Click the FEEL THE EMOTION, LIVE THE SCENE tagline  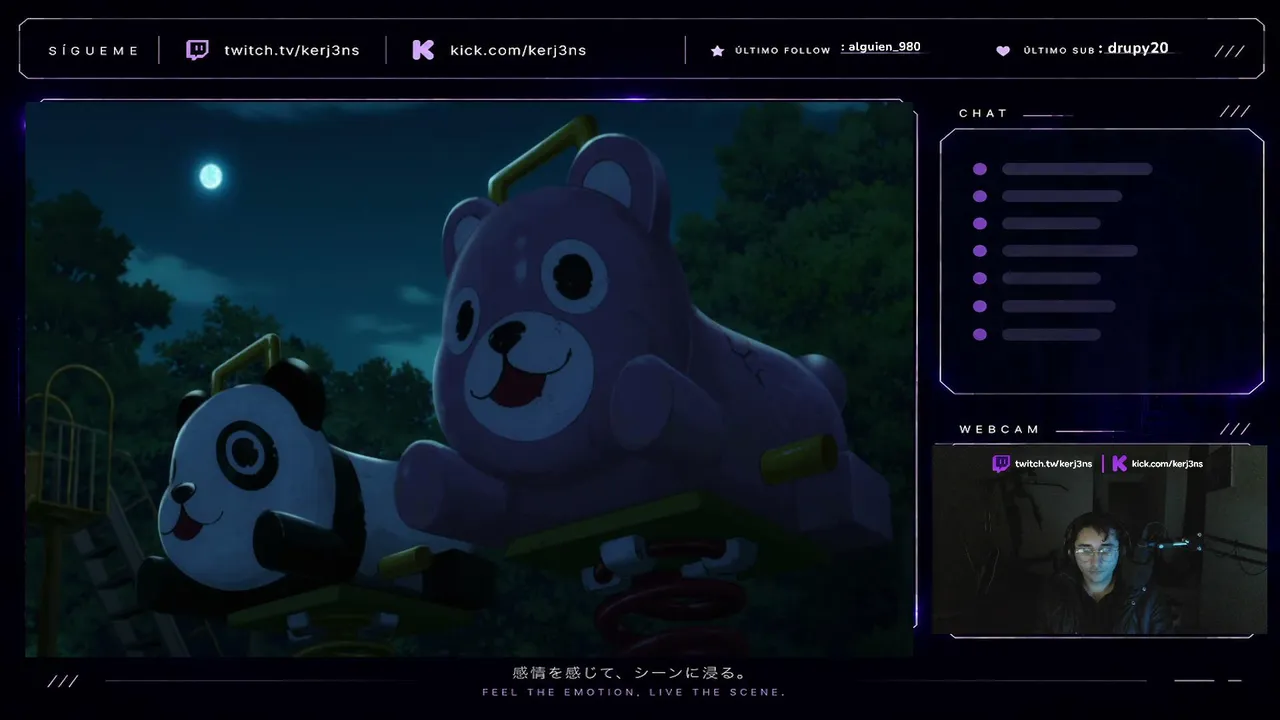point(634,692)
